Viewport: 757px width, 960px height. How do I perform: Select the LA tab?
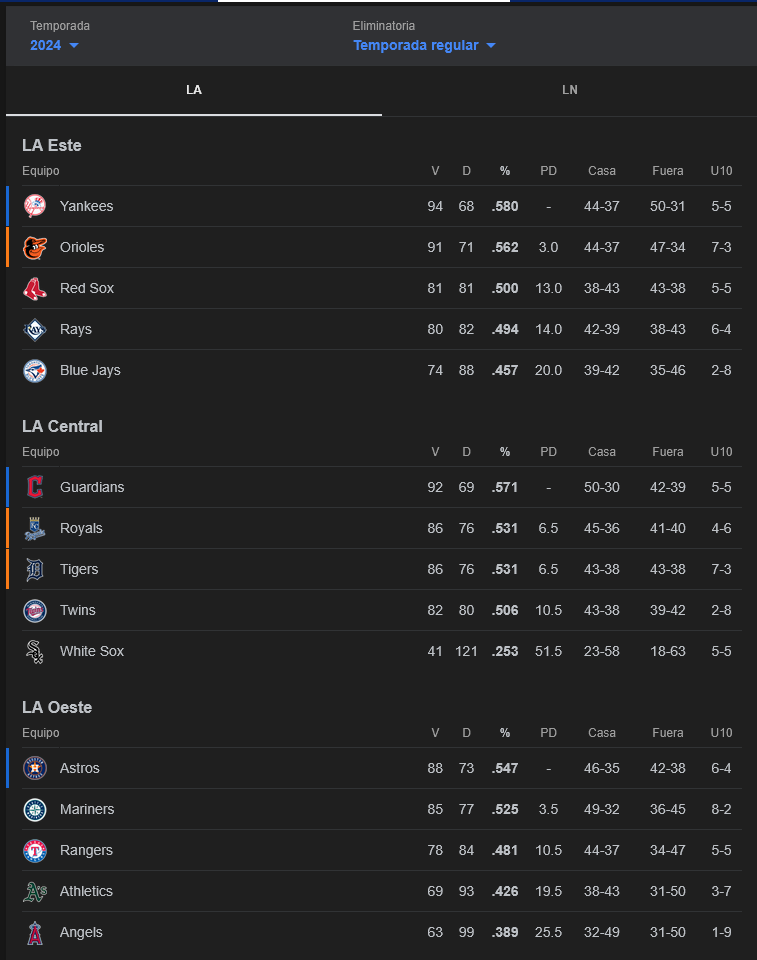tap(194, 90)
